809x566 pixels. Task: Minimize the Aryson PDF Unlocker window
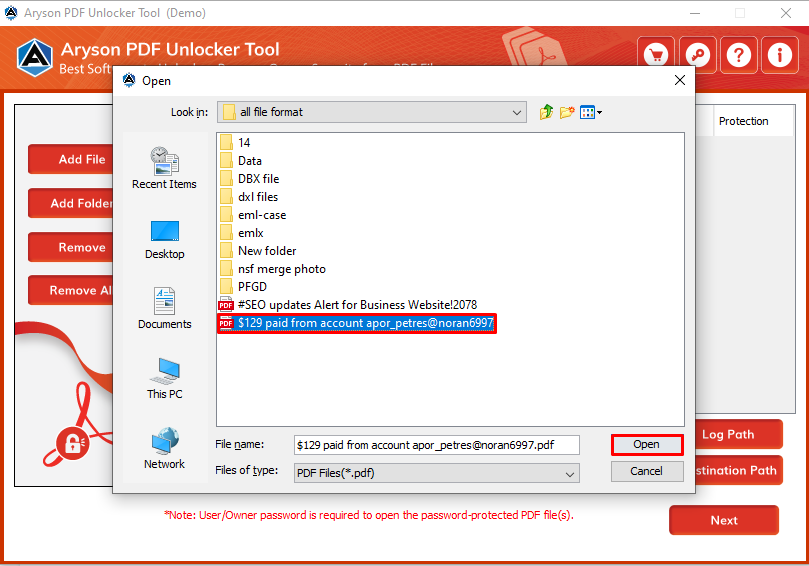click(x=694, y=13)
